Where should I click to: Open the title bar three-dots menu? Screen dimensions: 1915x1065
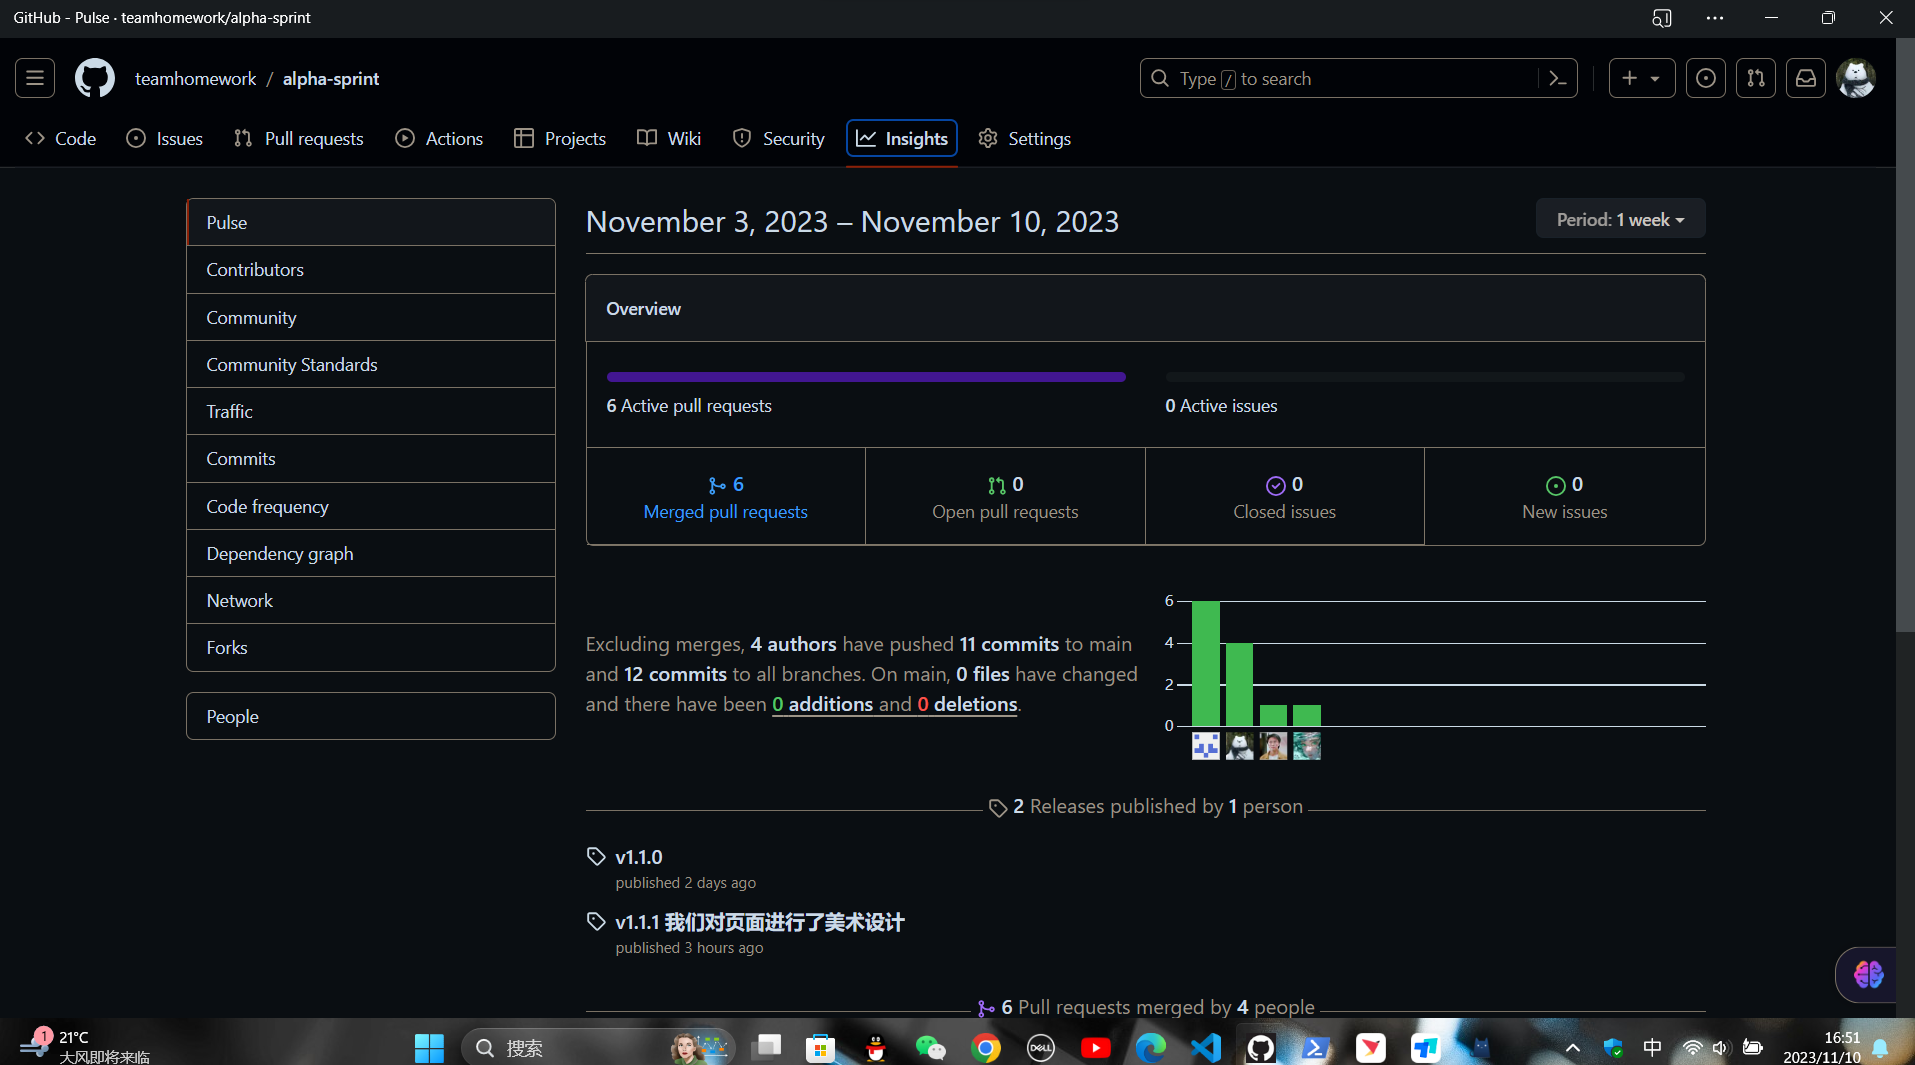click(1715, 18)
